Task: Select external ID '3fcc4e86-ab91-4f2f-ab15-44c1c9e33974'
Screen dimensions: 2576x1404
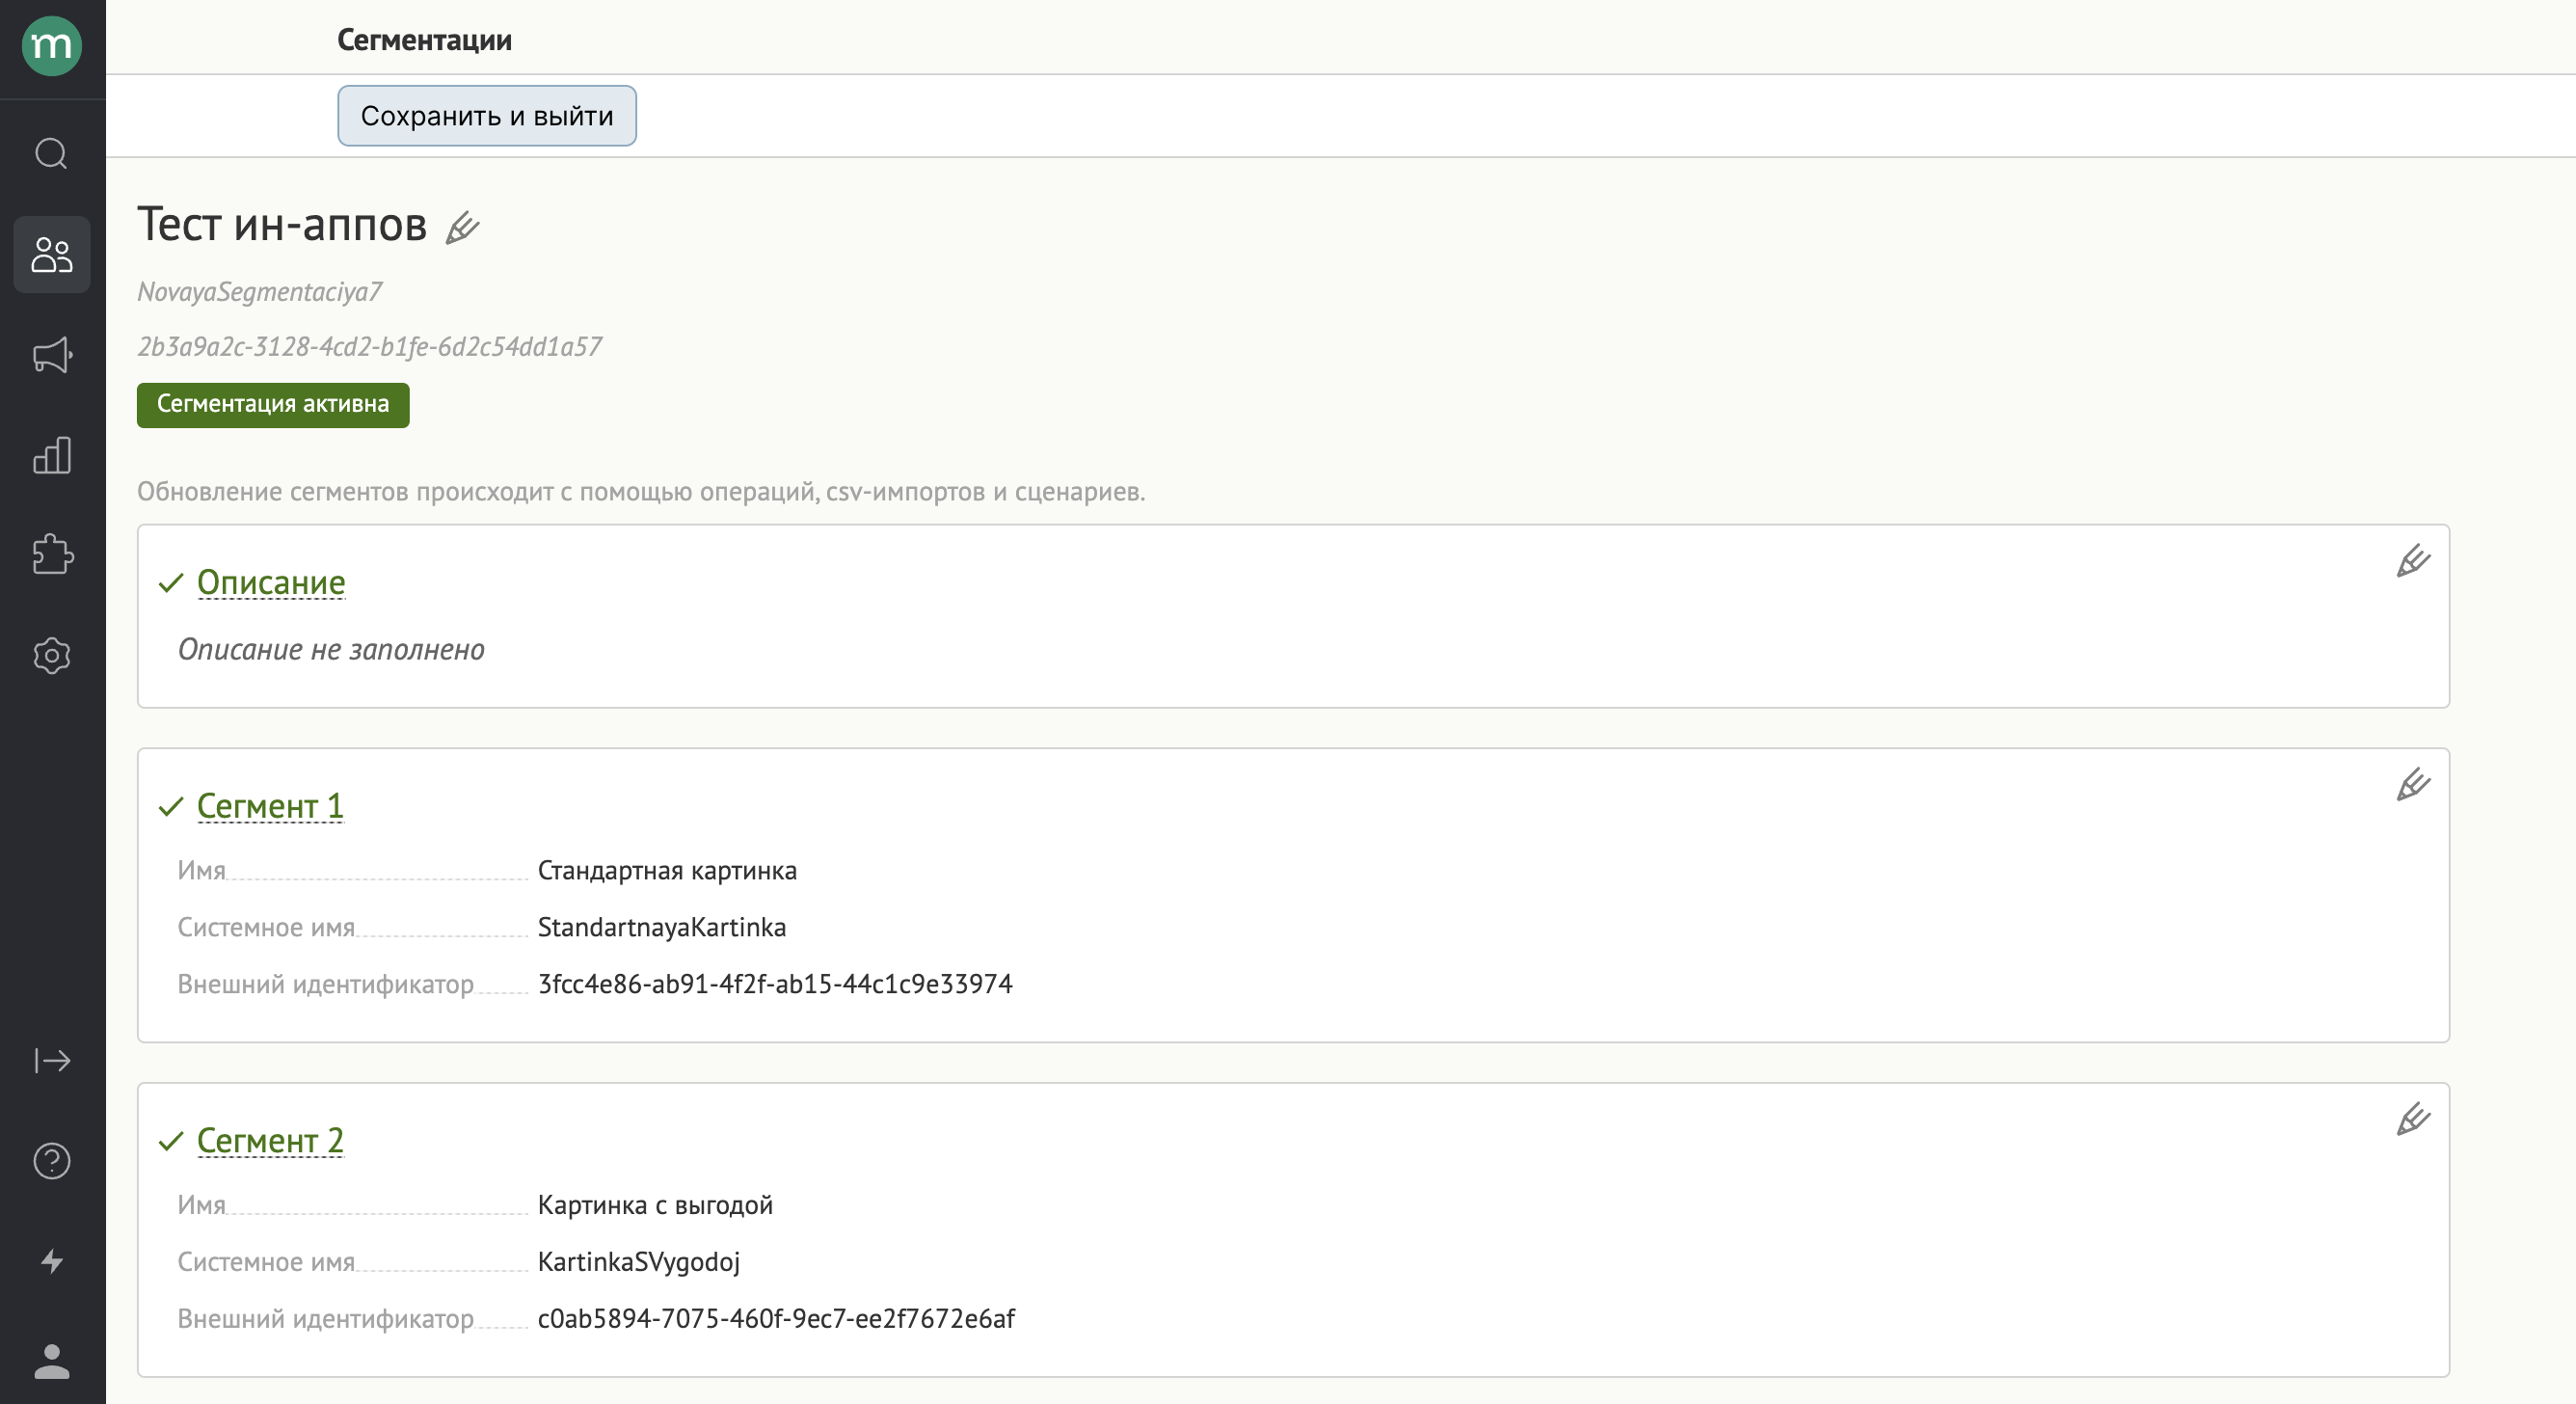Action: click(x=775, y=984)
